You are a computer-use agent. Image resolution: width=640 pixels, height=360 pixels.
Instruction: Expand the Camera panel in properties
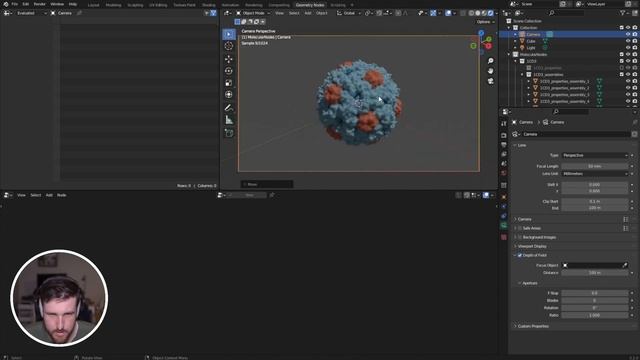(524, 219)
